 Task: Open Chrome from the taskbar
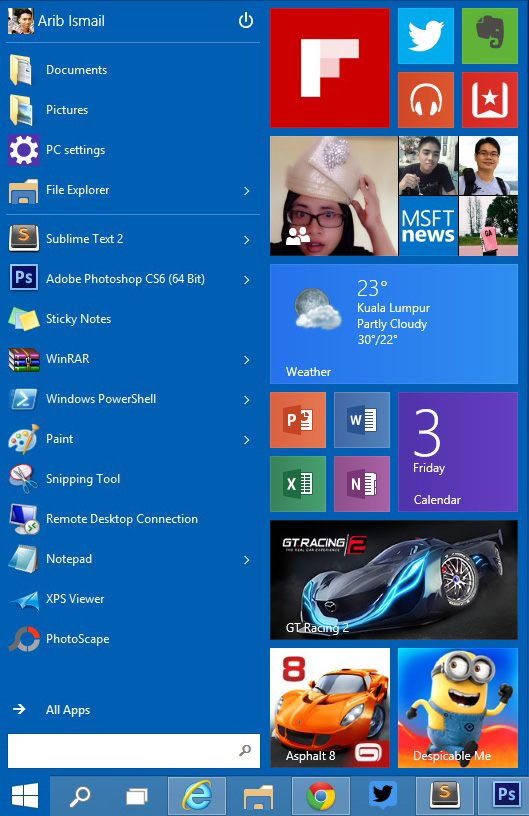coord(320,796)
